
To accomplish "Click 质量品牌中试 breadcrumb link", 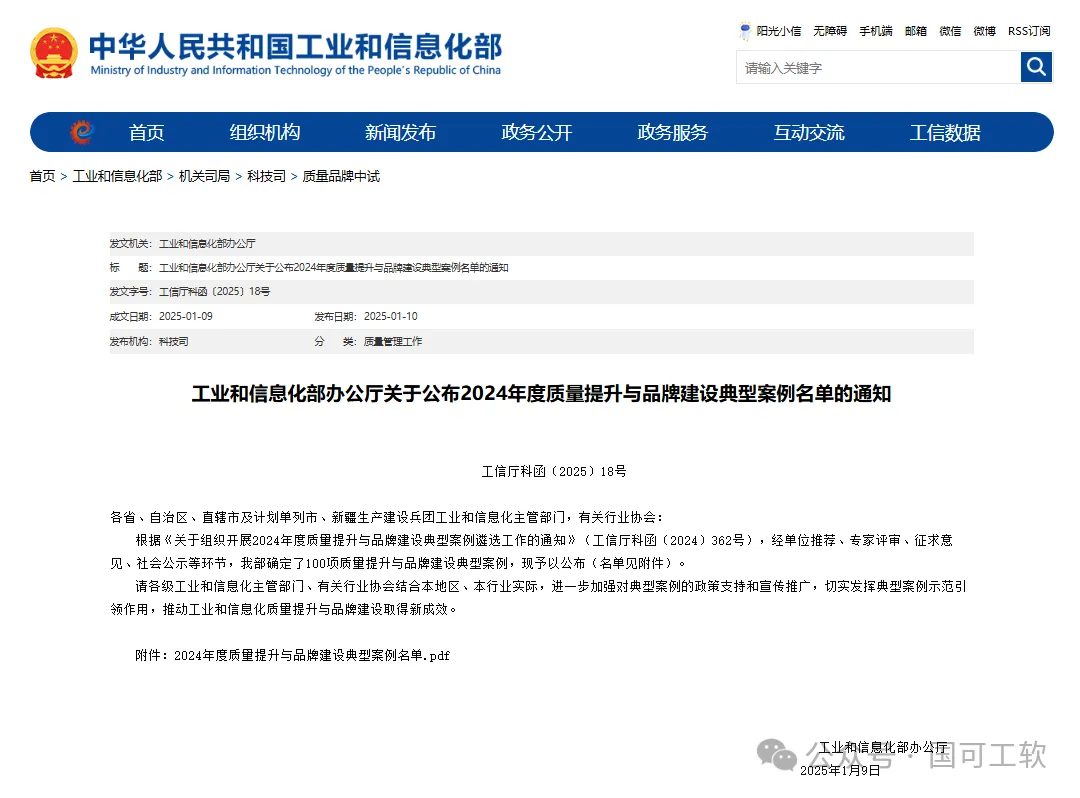I will [x=341, y=176].
